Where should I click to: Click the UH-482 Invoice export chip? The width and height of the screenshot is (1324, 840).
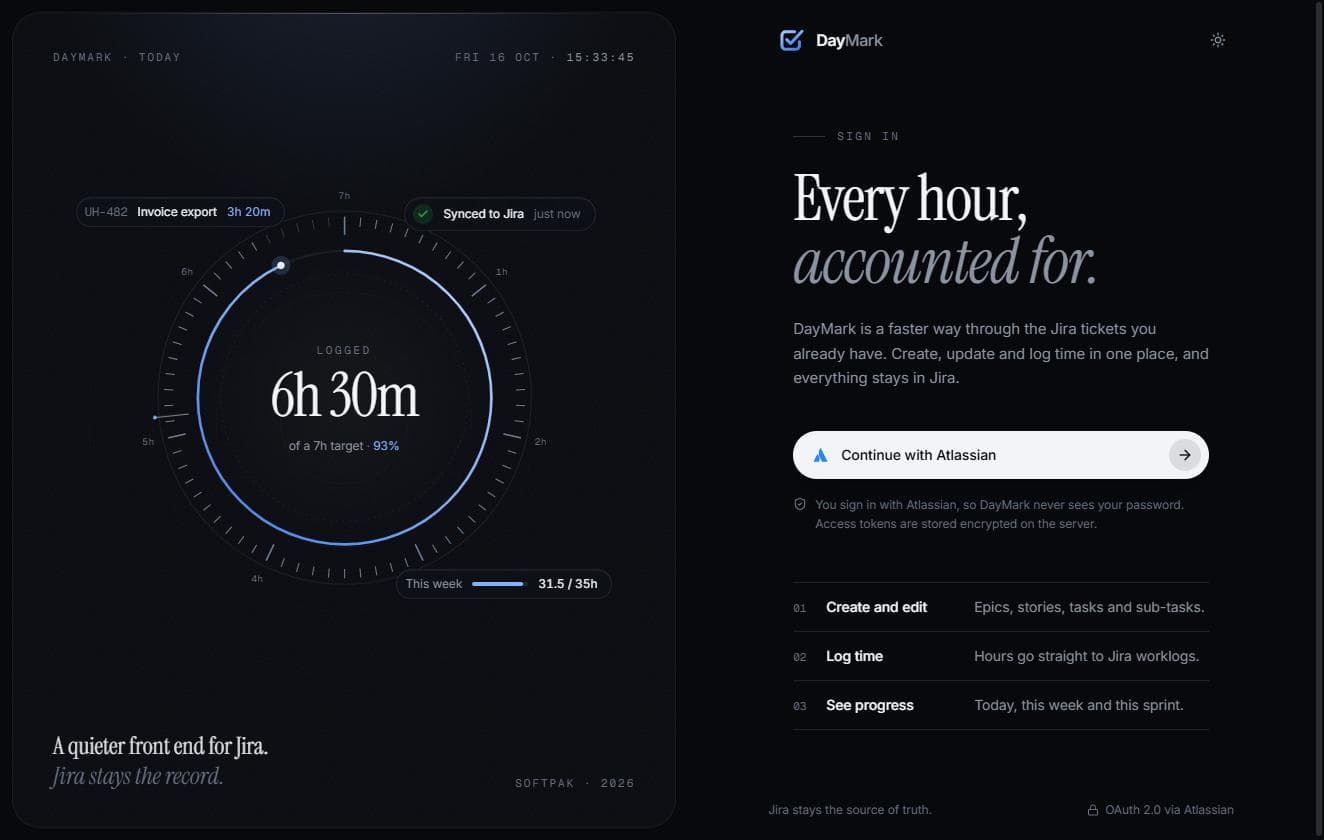point(180,212)
